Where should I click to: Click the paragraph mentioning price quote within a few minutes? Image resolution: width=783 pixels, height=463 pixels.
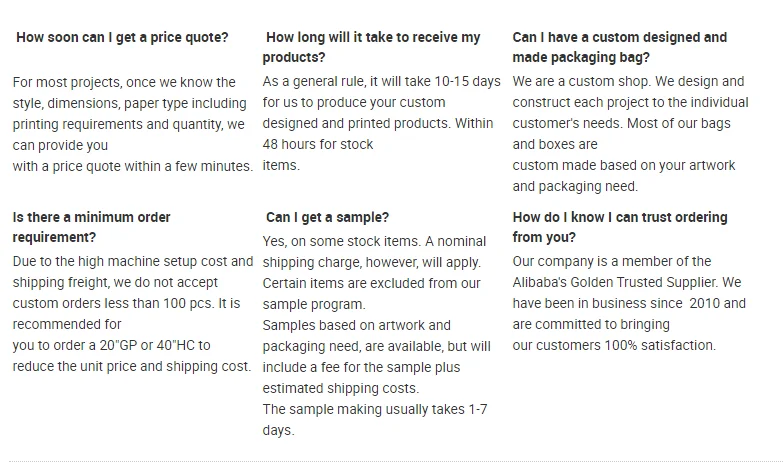(x=133, y=124)
